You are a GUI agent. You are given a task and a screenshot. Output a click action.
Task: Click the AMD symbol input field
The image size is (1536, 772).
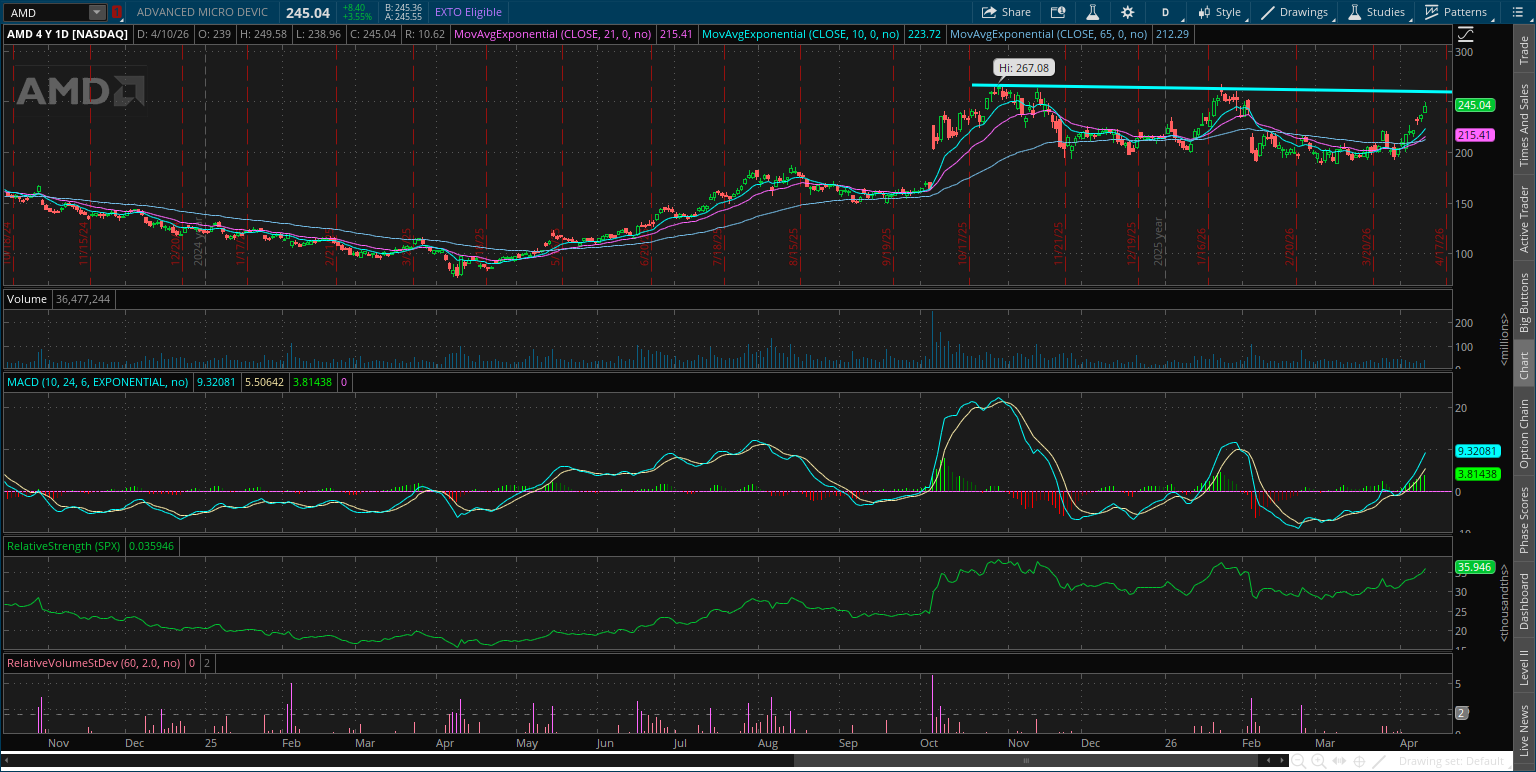click(x=45, y=12)
